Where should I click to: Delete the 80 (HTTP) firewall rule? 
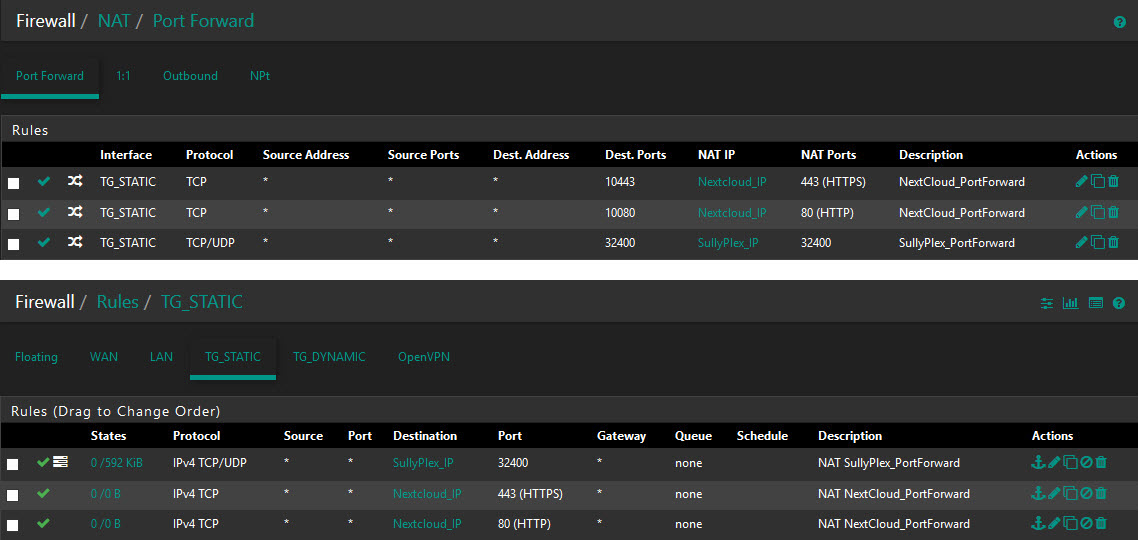coord(1101,523)
